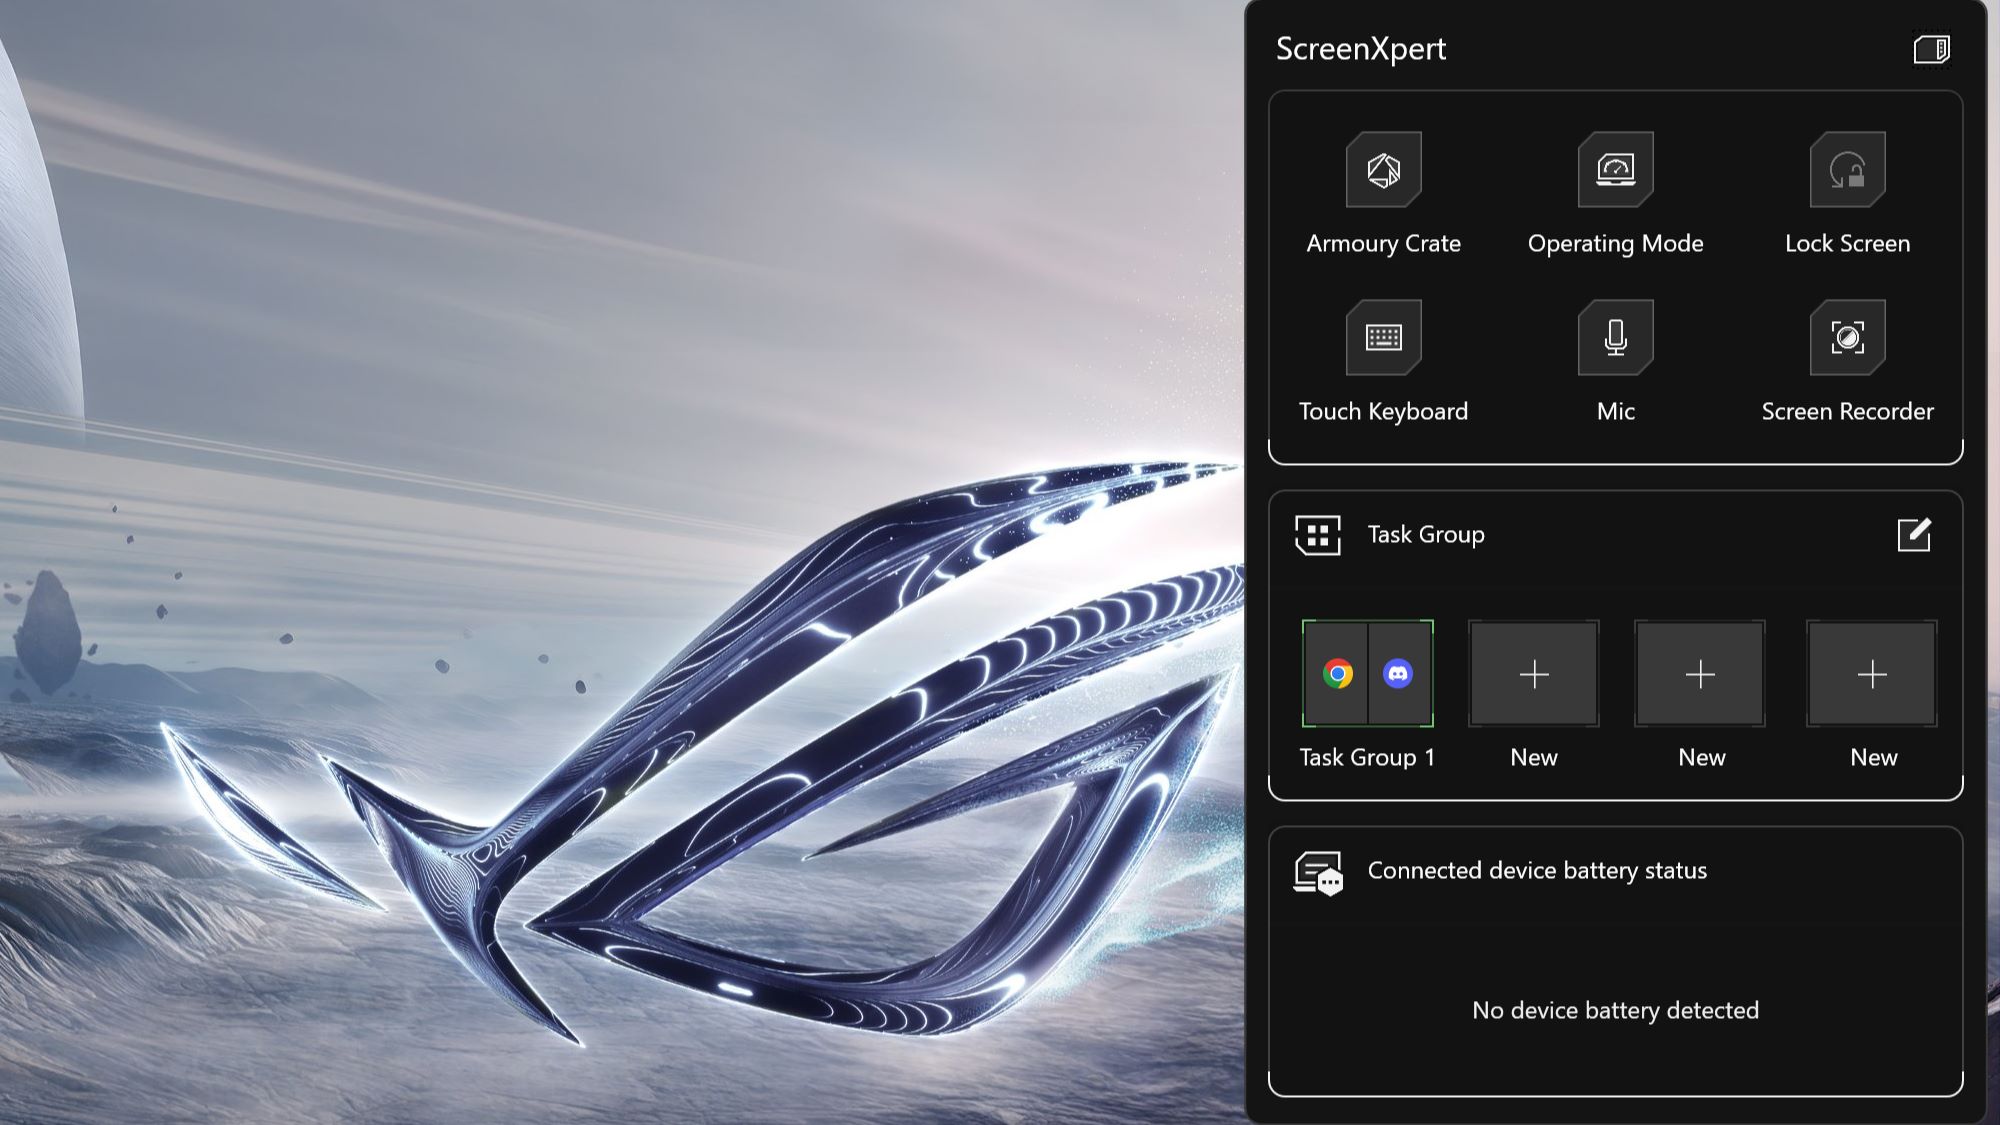Click the Task Group grid icon
The height and width of the screenshot is (1125, 2000).
click(x=1317, y=535)
